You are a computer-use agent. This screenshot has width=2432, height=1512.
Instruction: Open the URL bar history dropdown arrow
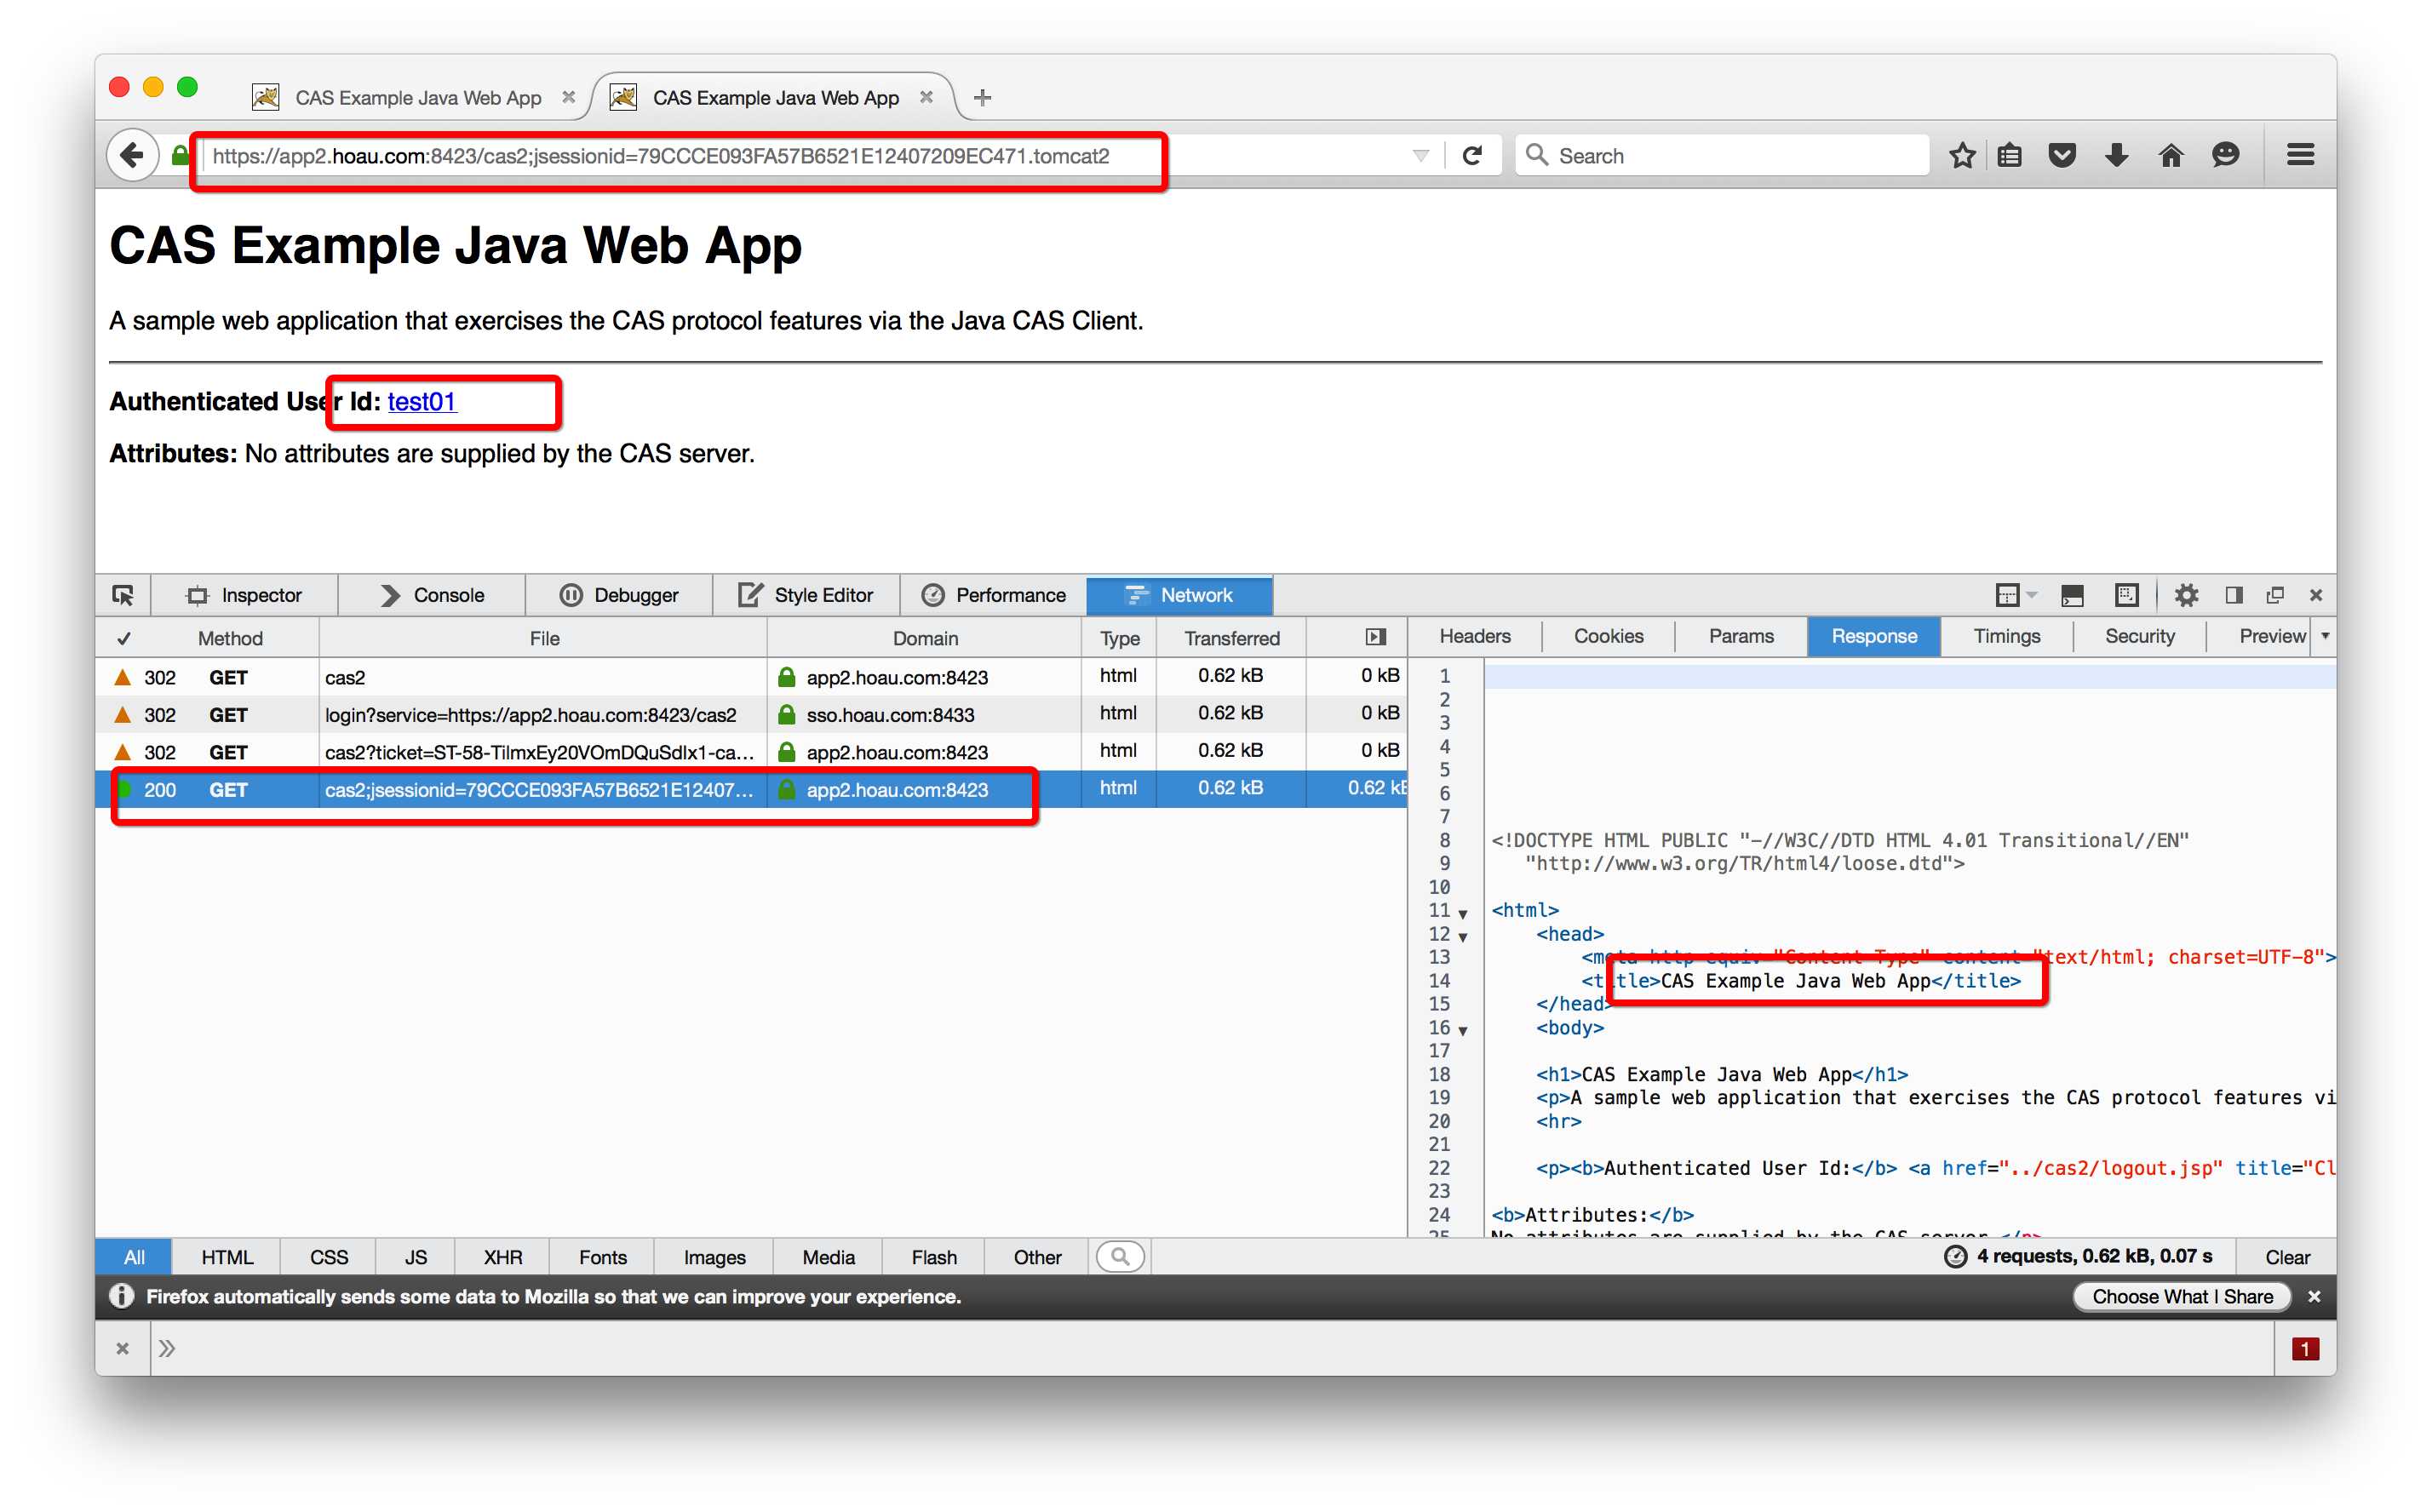click(x=1420, y=155)
